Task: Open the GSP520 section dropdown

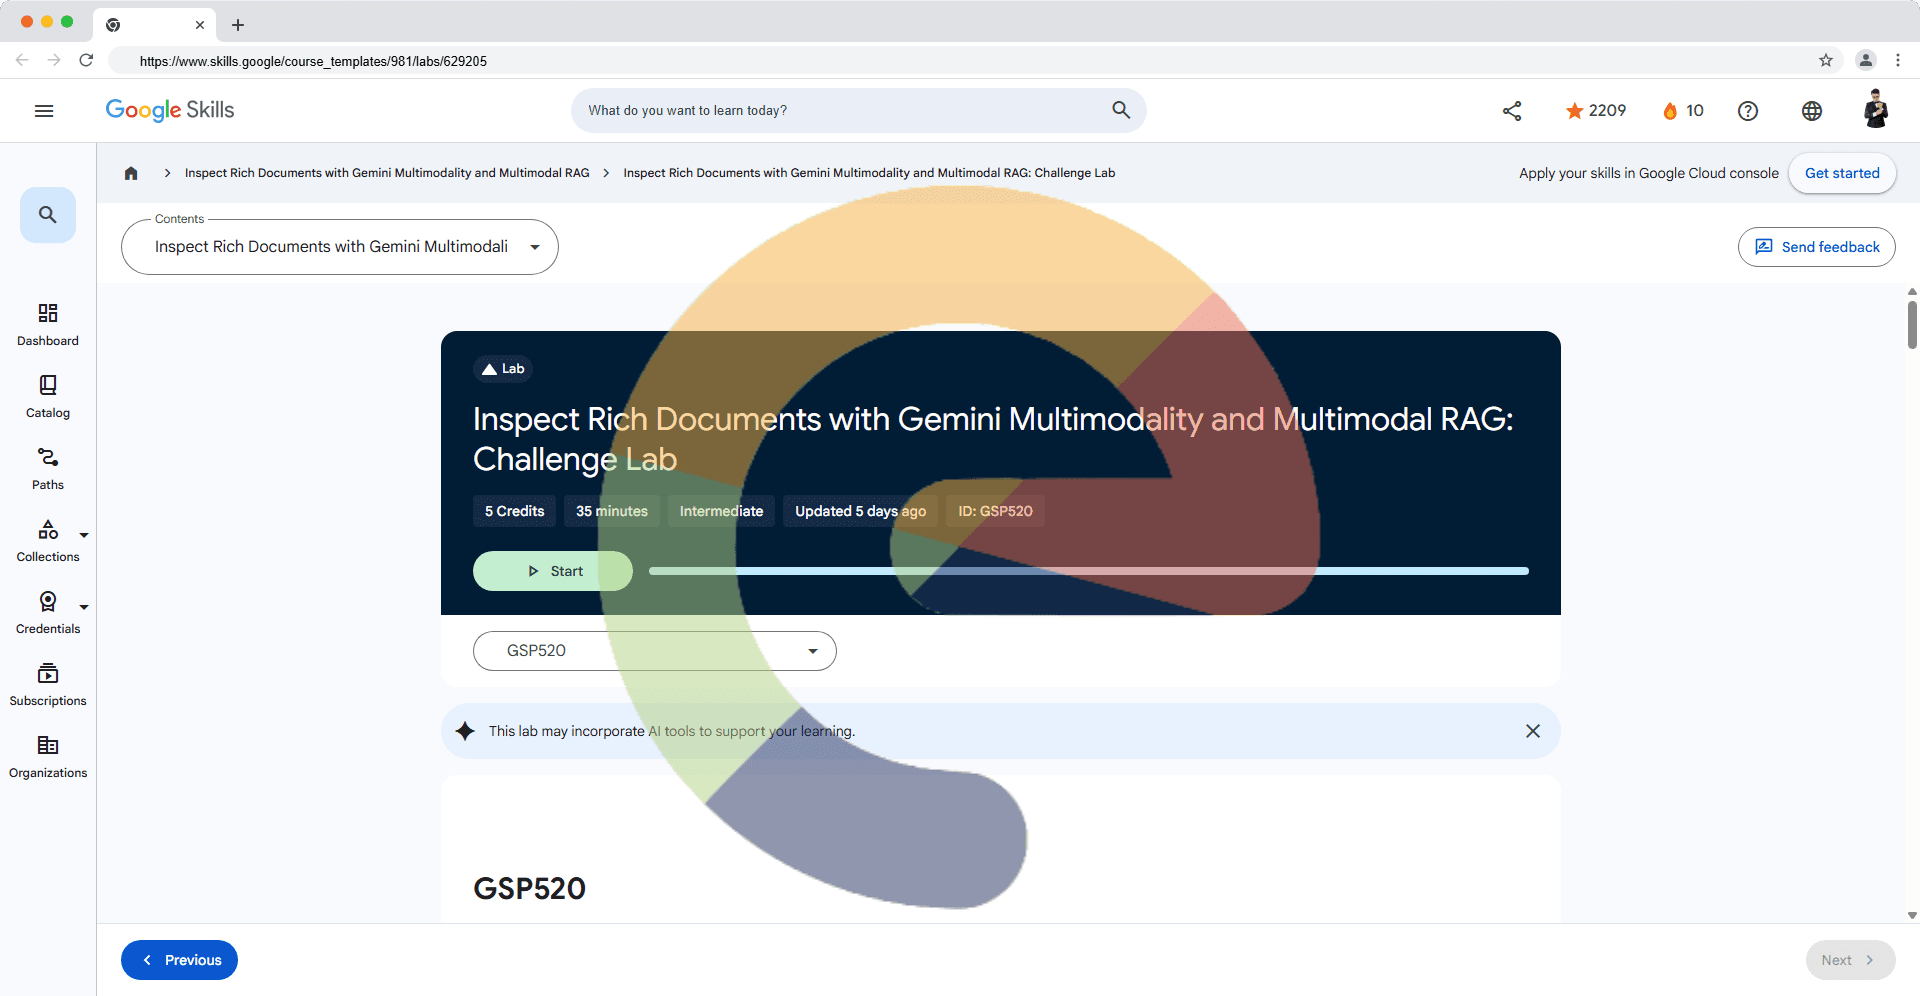Action: click(x=655, y=651)
